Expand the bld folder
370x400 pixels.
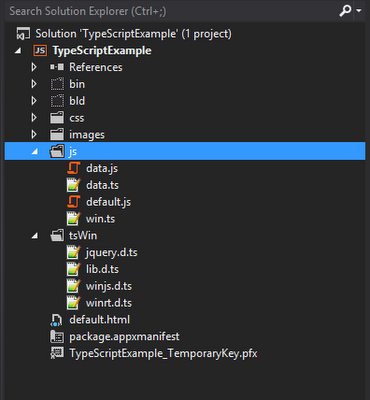point(34,101)
